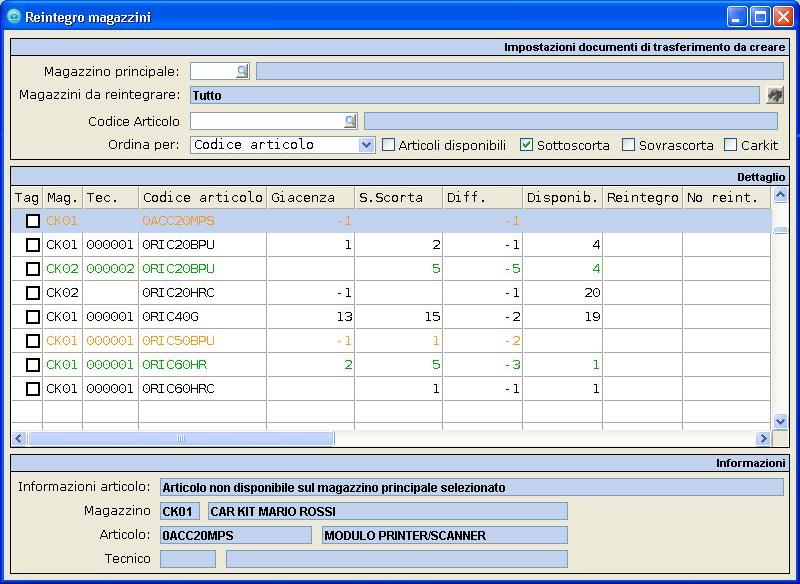The width and height of the screenshot is (800, 584).
Task: Sort by Mag. column header
Action: [x=63, y=197]
